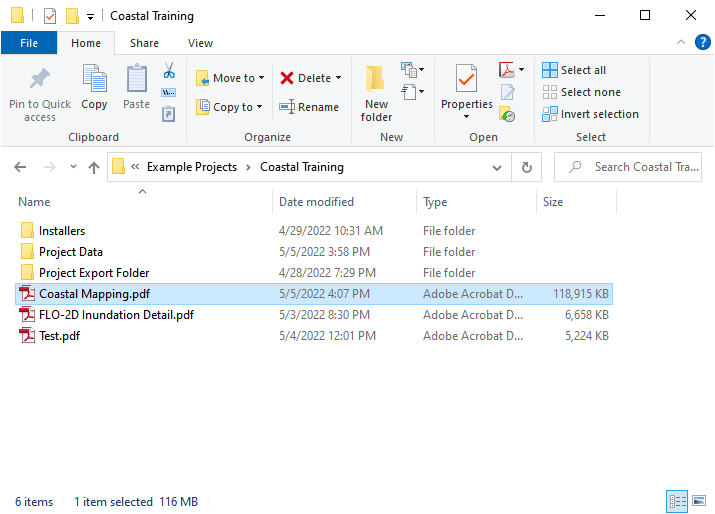The image size is (715, 514).
Task: Click the Cut scissors icon
Action: 169,71
